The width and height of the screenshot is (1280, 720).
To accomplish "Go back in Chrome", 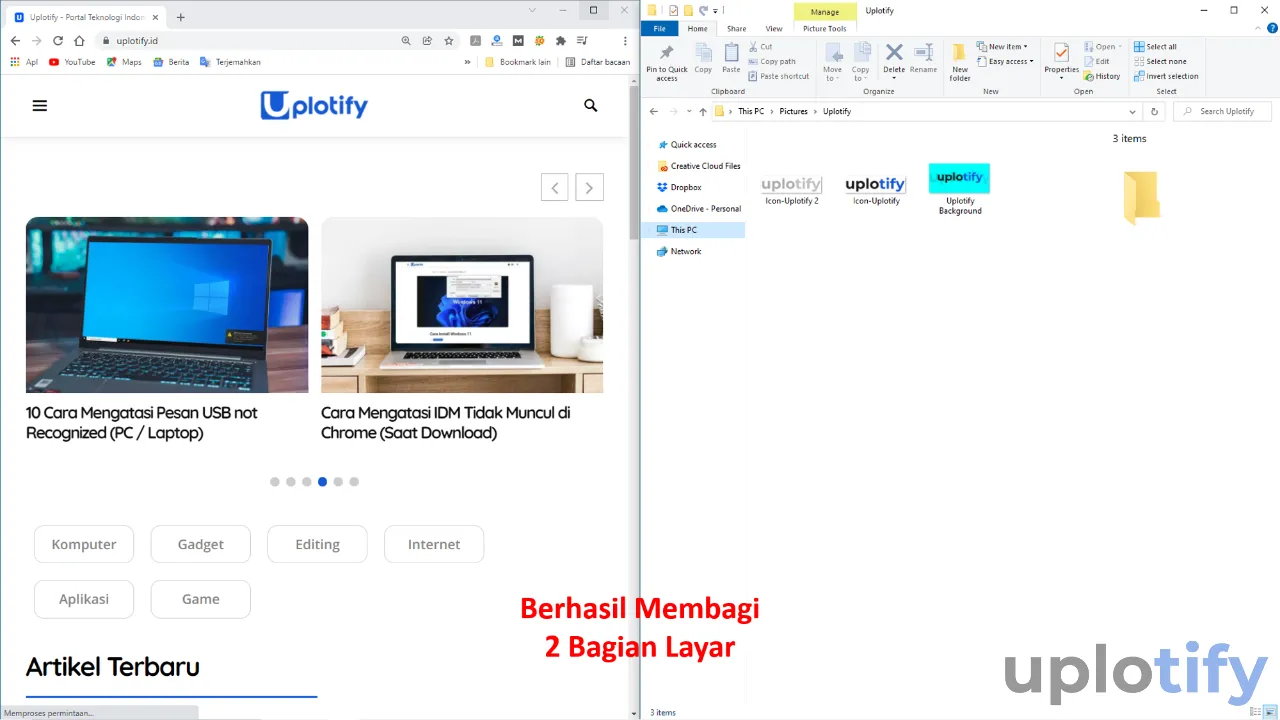I will (15, 41).
